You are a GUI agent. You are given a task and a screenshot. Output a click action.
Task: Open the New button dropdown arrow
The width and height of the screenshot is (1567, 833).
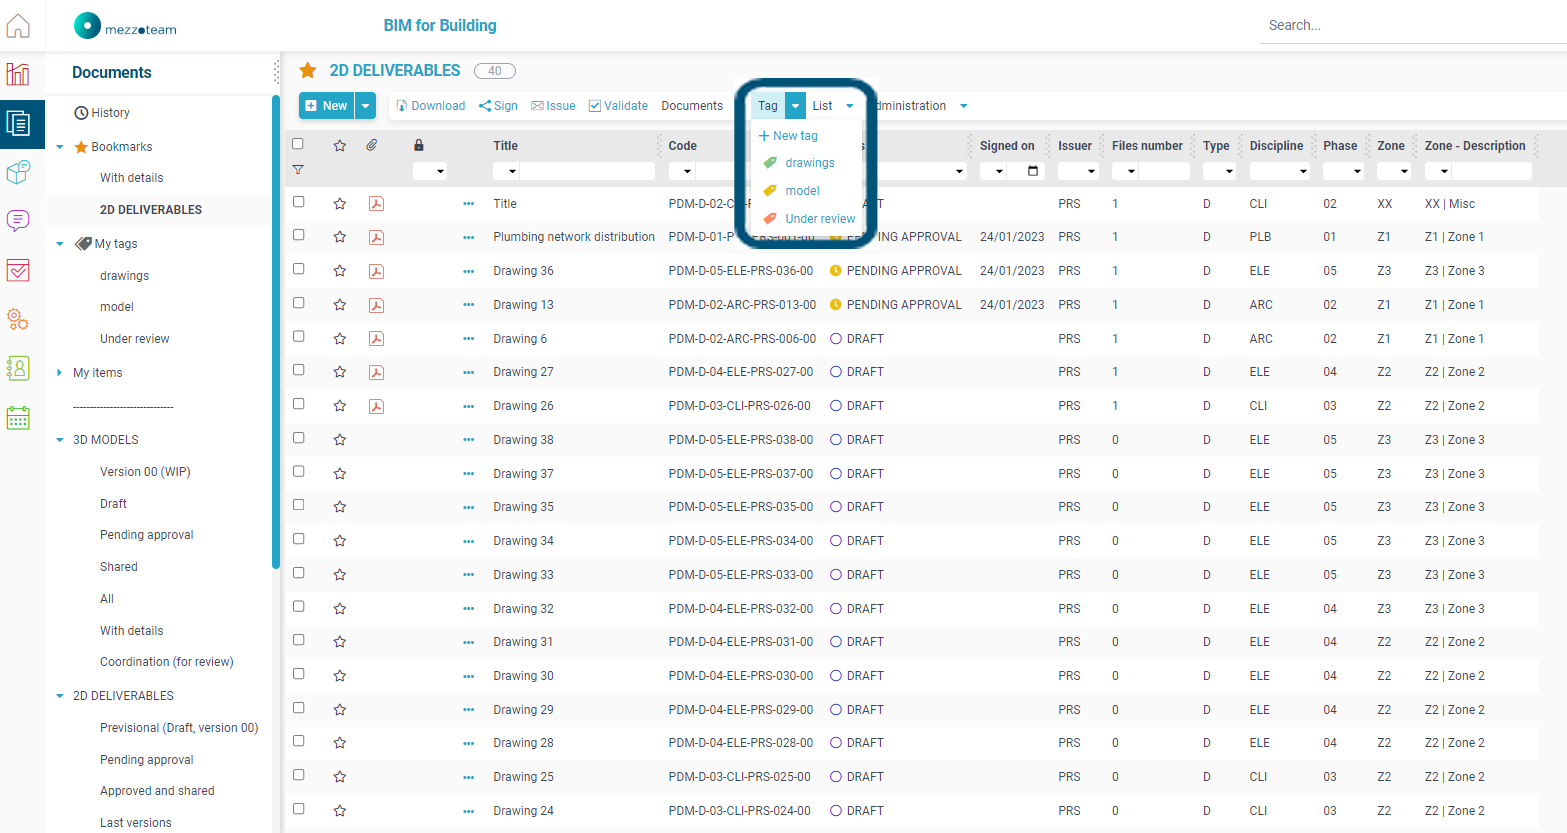tap(365, 105)
